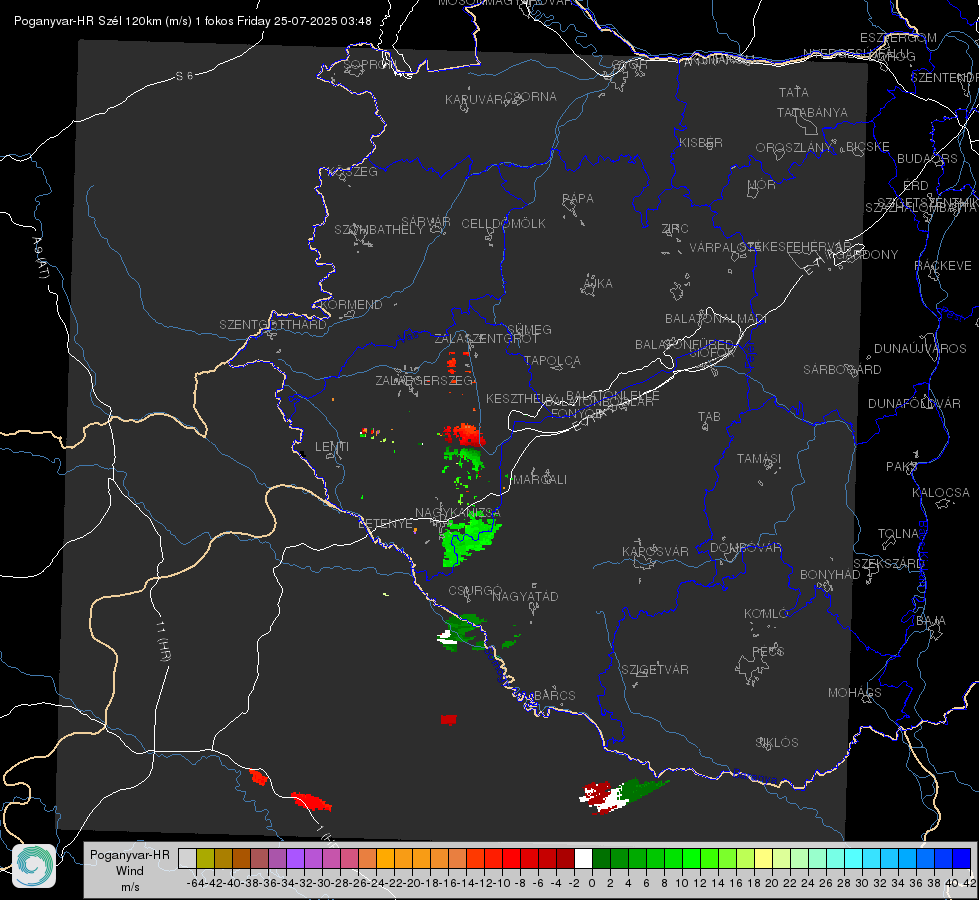
Task: Click the CSORNA city label
Action: click(531, 97)
